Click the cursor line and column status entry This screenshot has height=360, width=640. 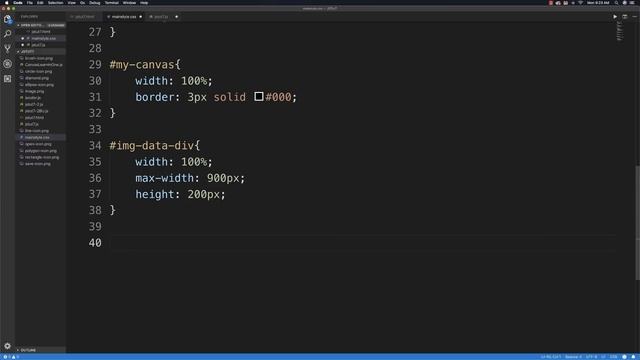click(551, 357)
